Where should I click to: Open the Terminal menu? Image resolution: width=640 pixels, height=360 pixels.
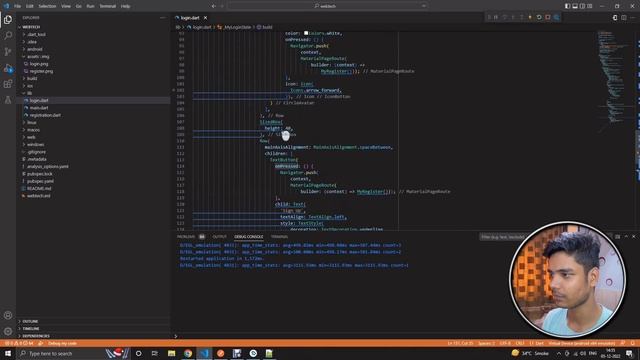[108, 6]
